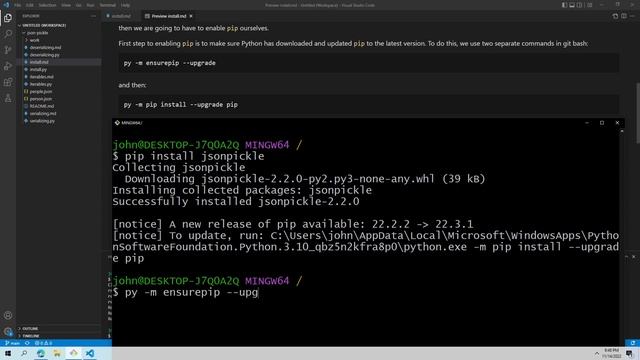This screenshot has height=360, width=640.
Task: Open the Source Control view
Action: click(x=8, y=50)
